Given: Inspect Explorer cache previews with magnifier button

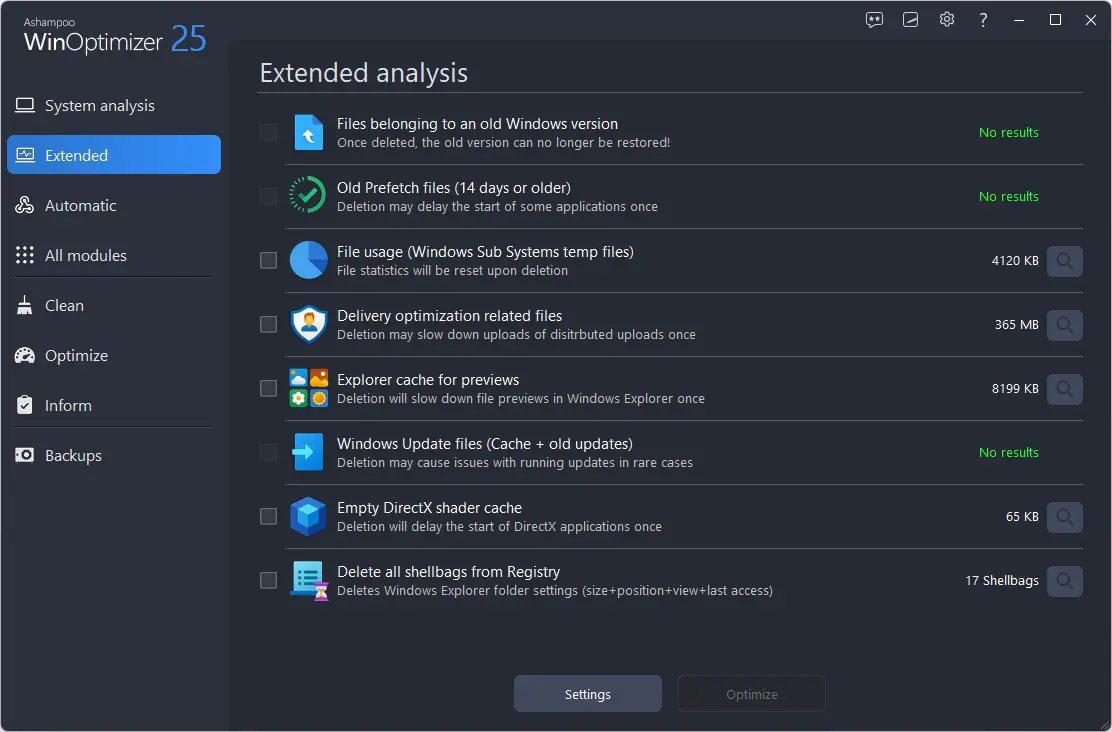Looking at the screenshot, I should pos(1064,389).
